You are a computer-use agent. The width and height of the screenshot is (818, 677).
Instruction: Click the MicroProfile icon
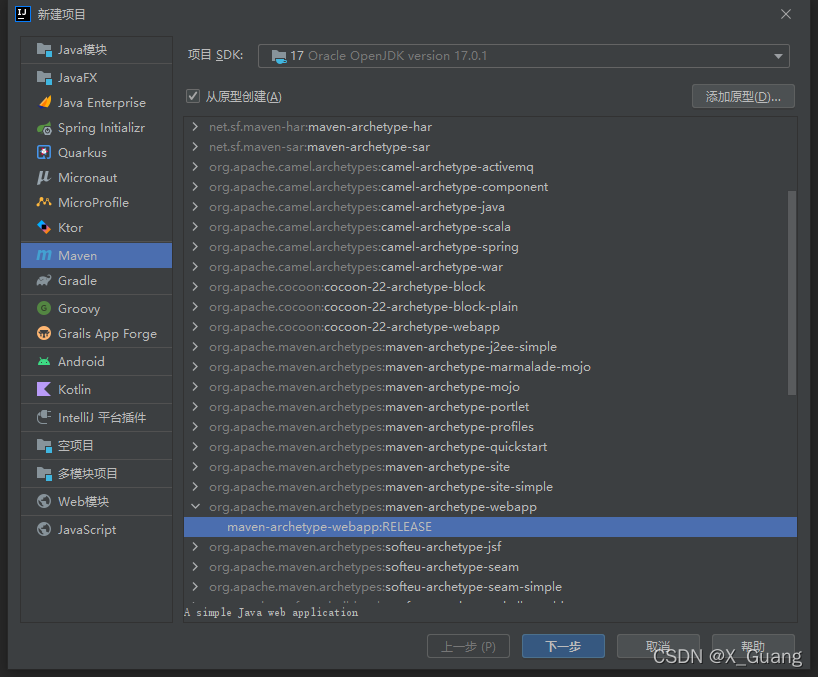(44, 202)
